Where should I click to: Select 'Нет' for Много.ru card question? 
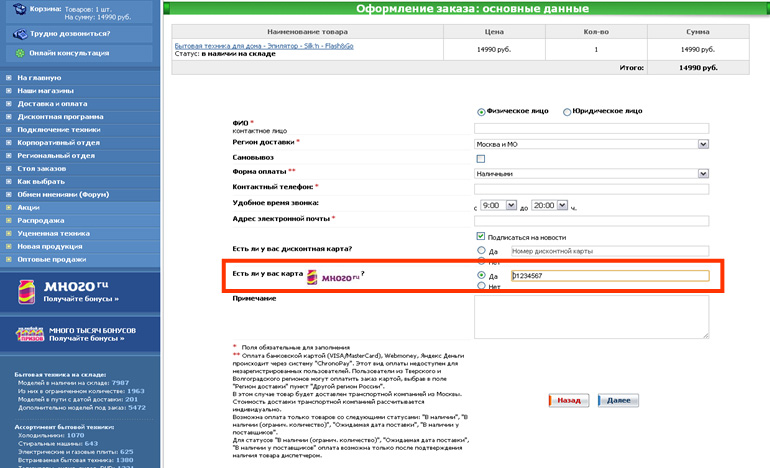click(x=481, y=286)
